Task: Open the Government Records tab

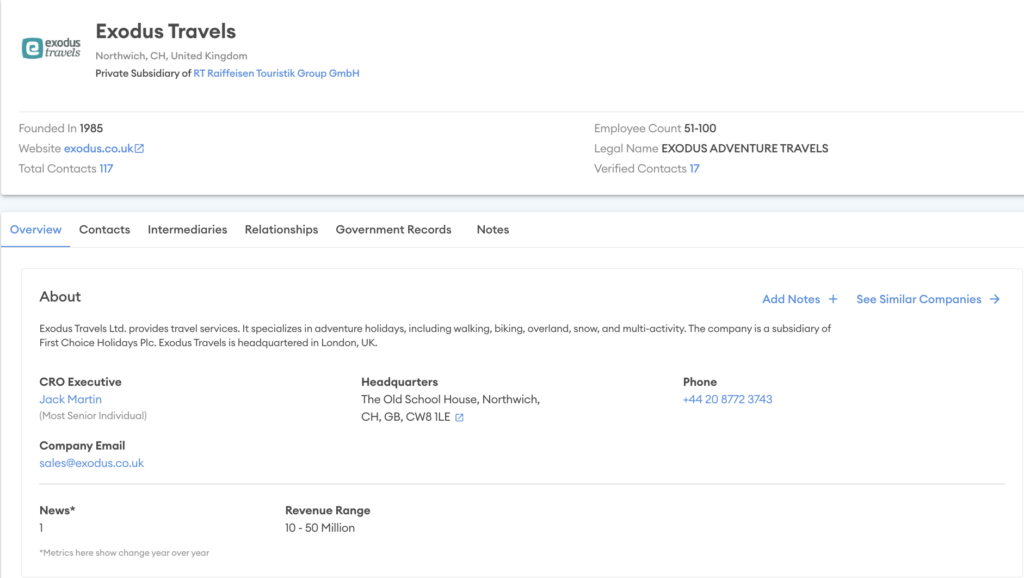Action: (393, 229)
